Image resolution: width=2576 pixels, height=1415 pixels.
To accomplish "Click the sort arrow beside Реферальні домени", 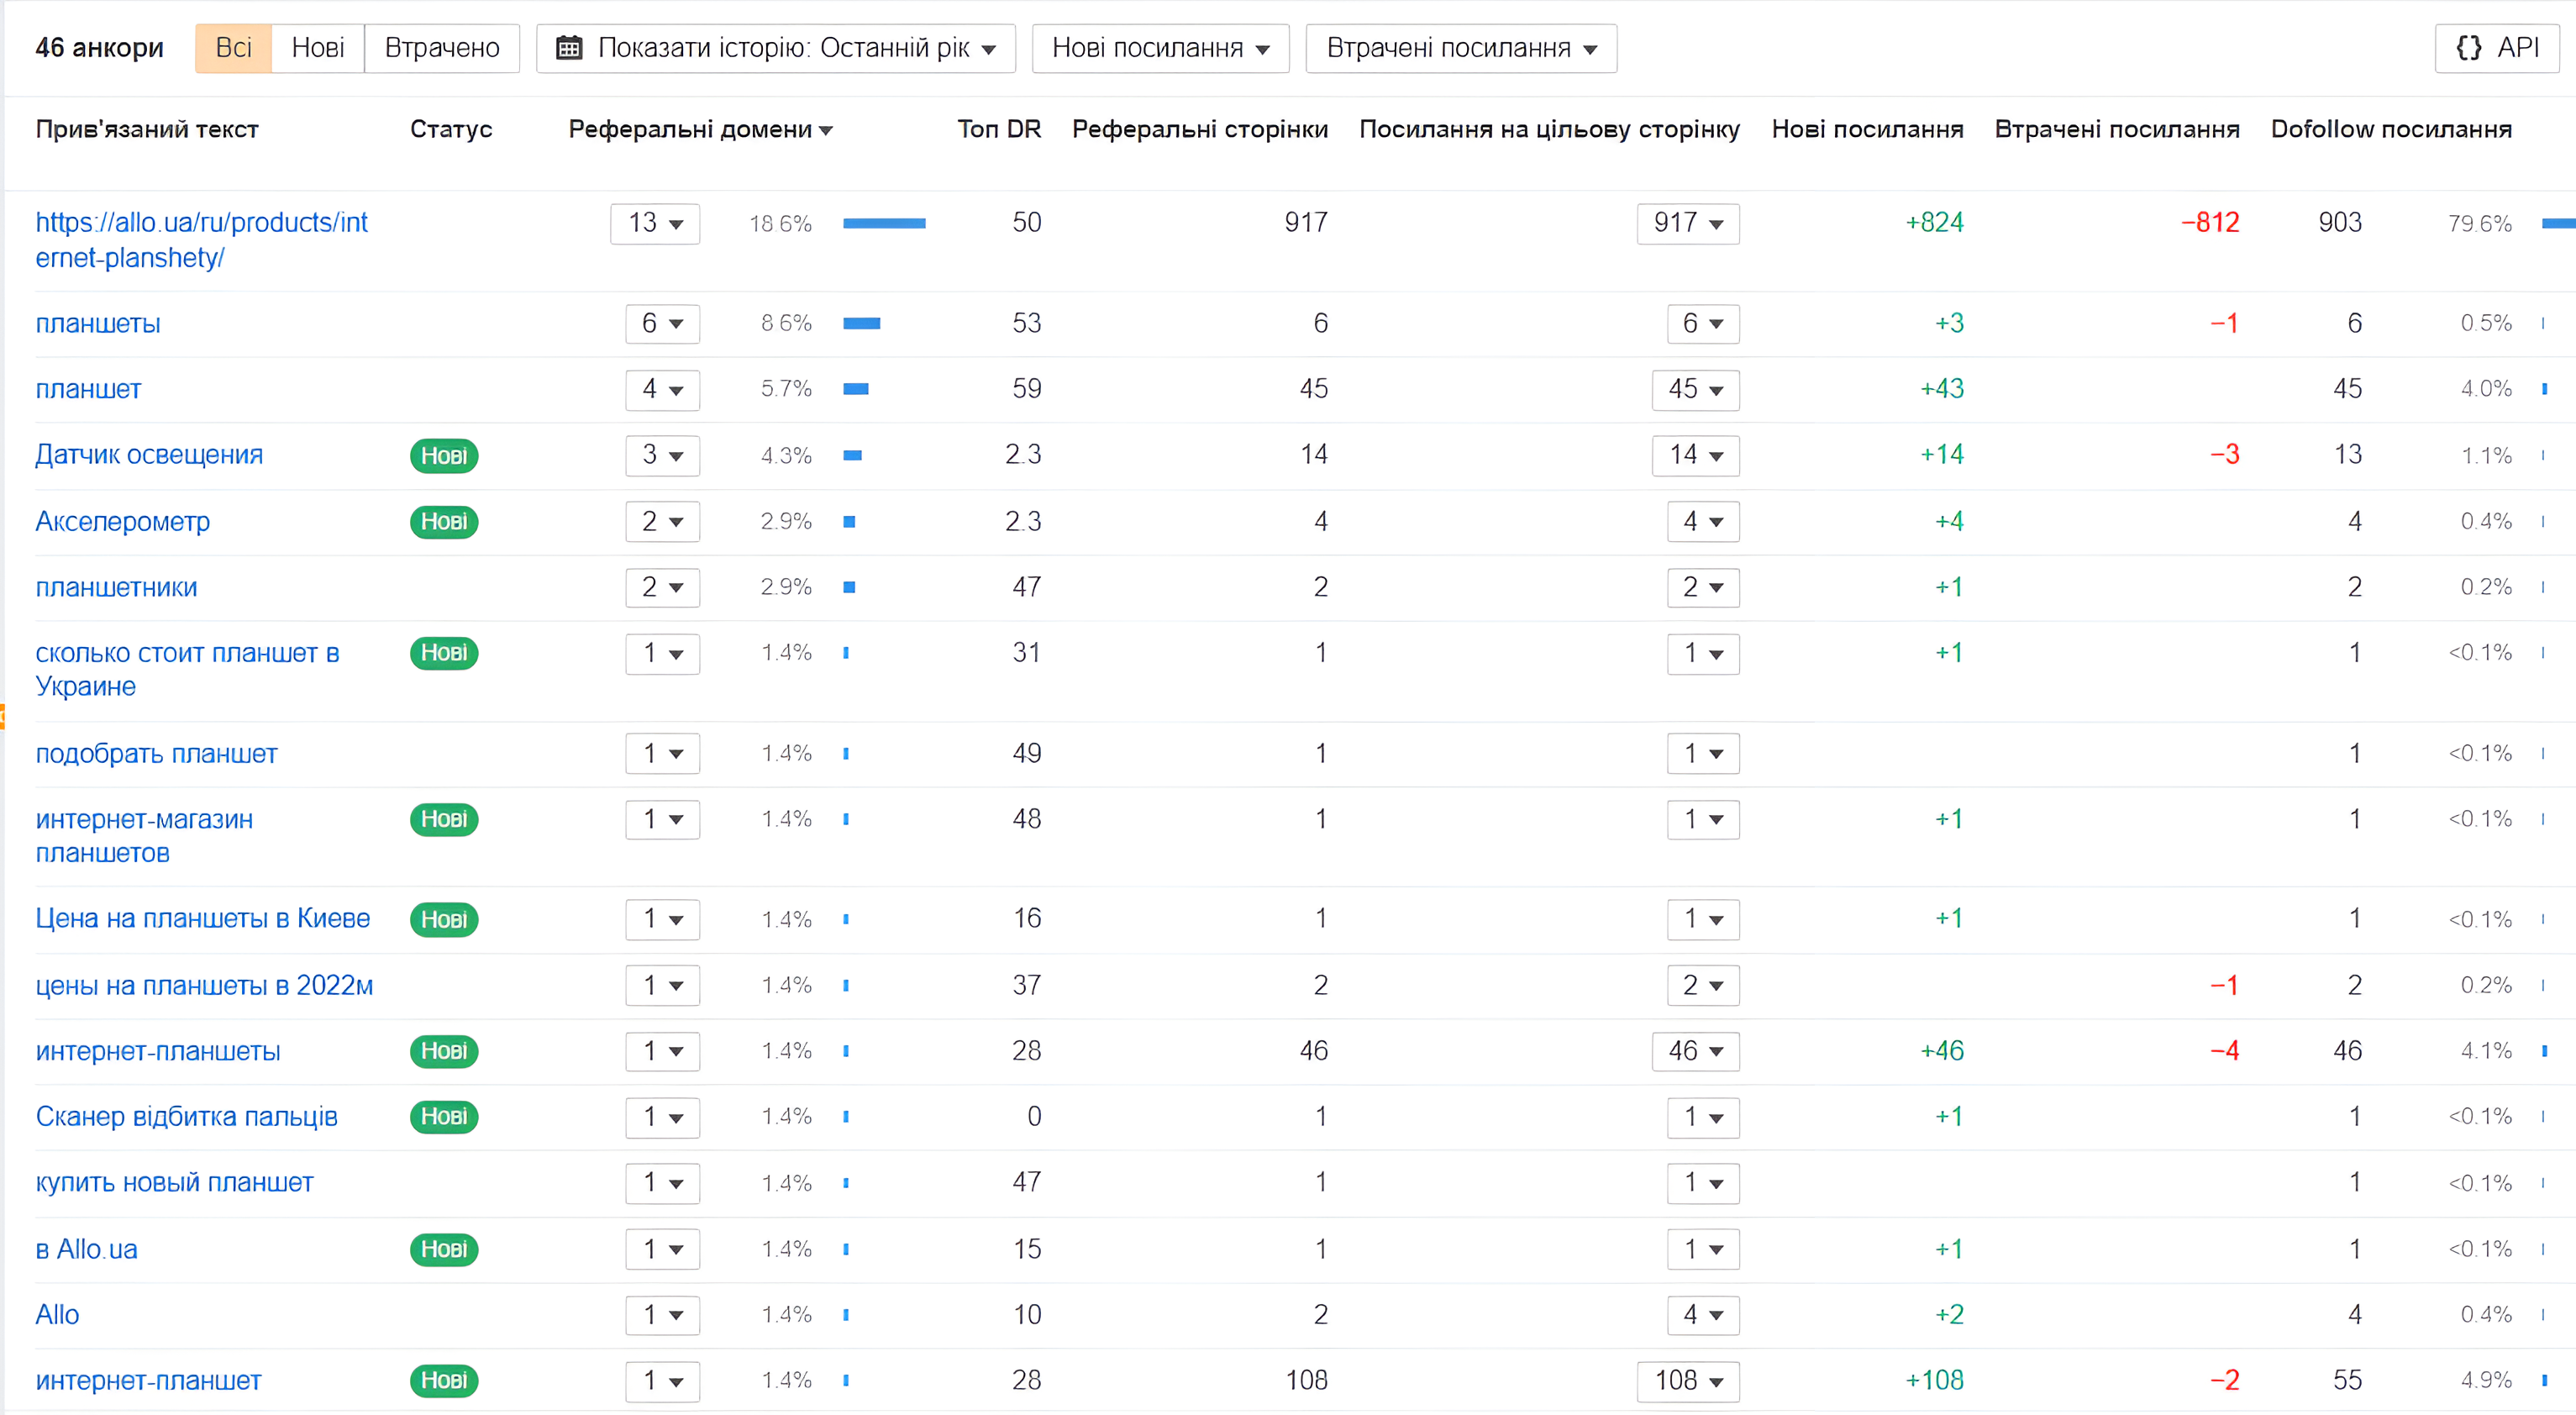I will click(x=826, y=130).
